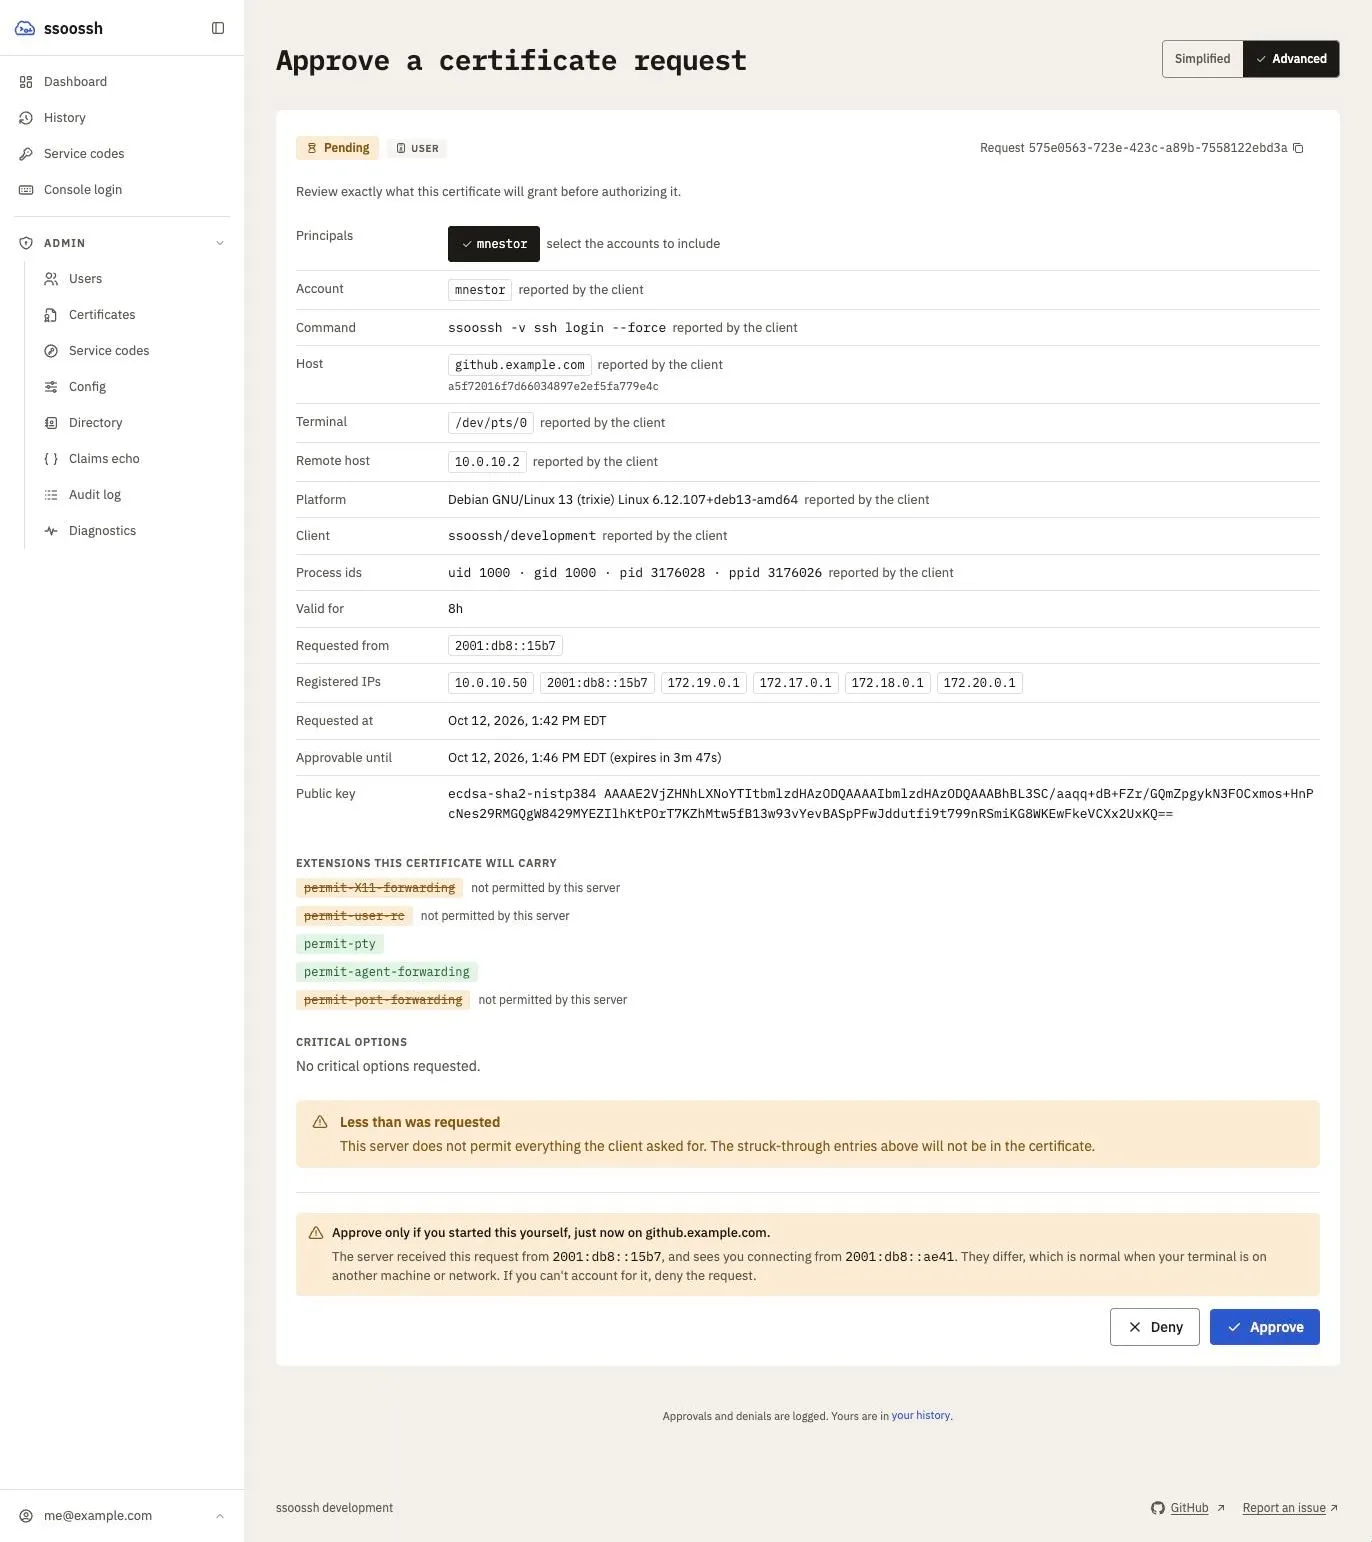Click the ssoossh cloud logo icon
1372x1542 pixels.
[x=26, y=28]
